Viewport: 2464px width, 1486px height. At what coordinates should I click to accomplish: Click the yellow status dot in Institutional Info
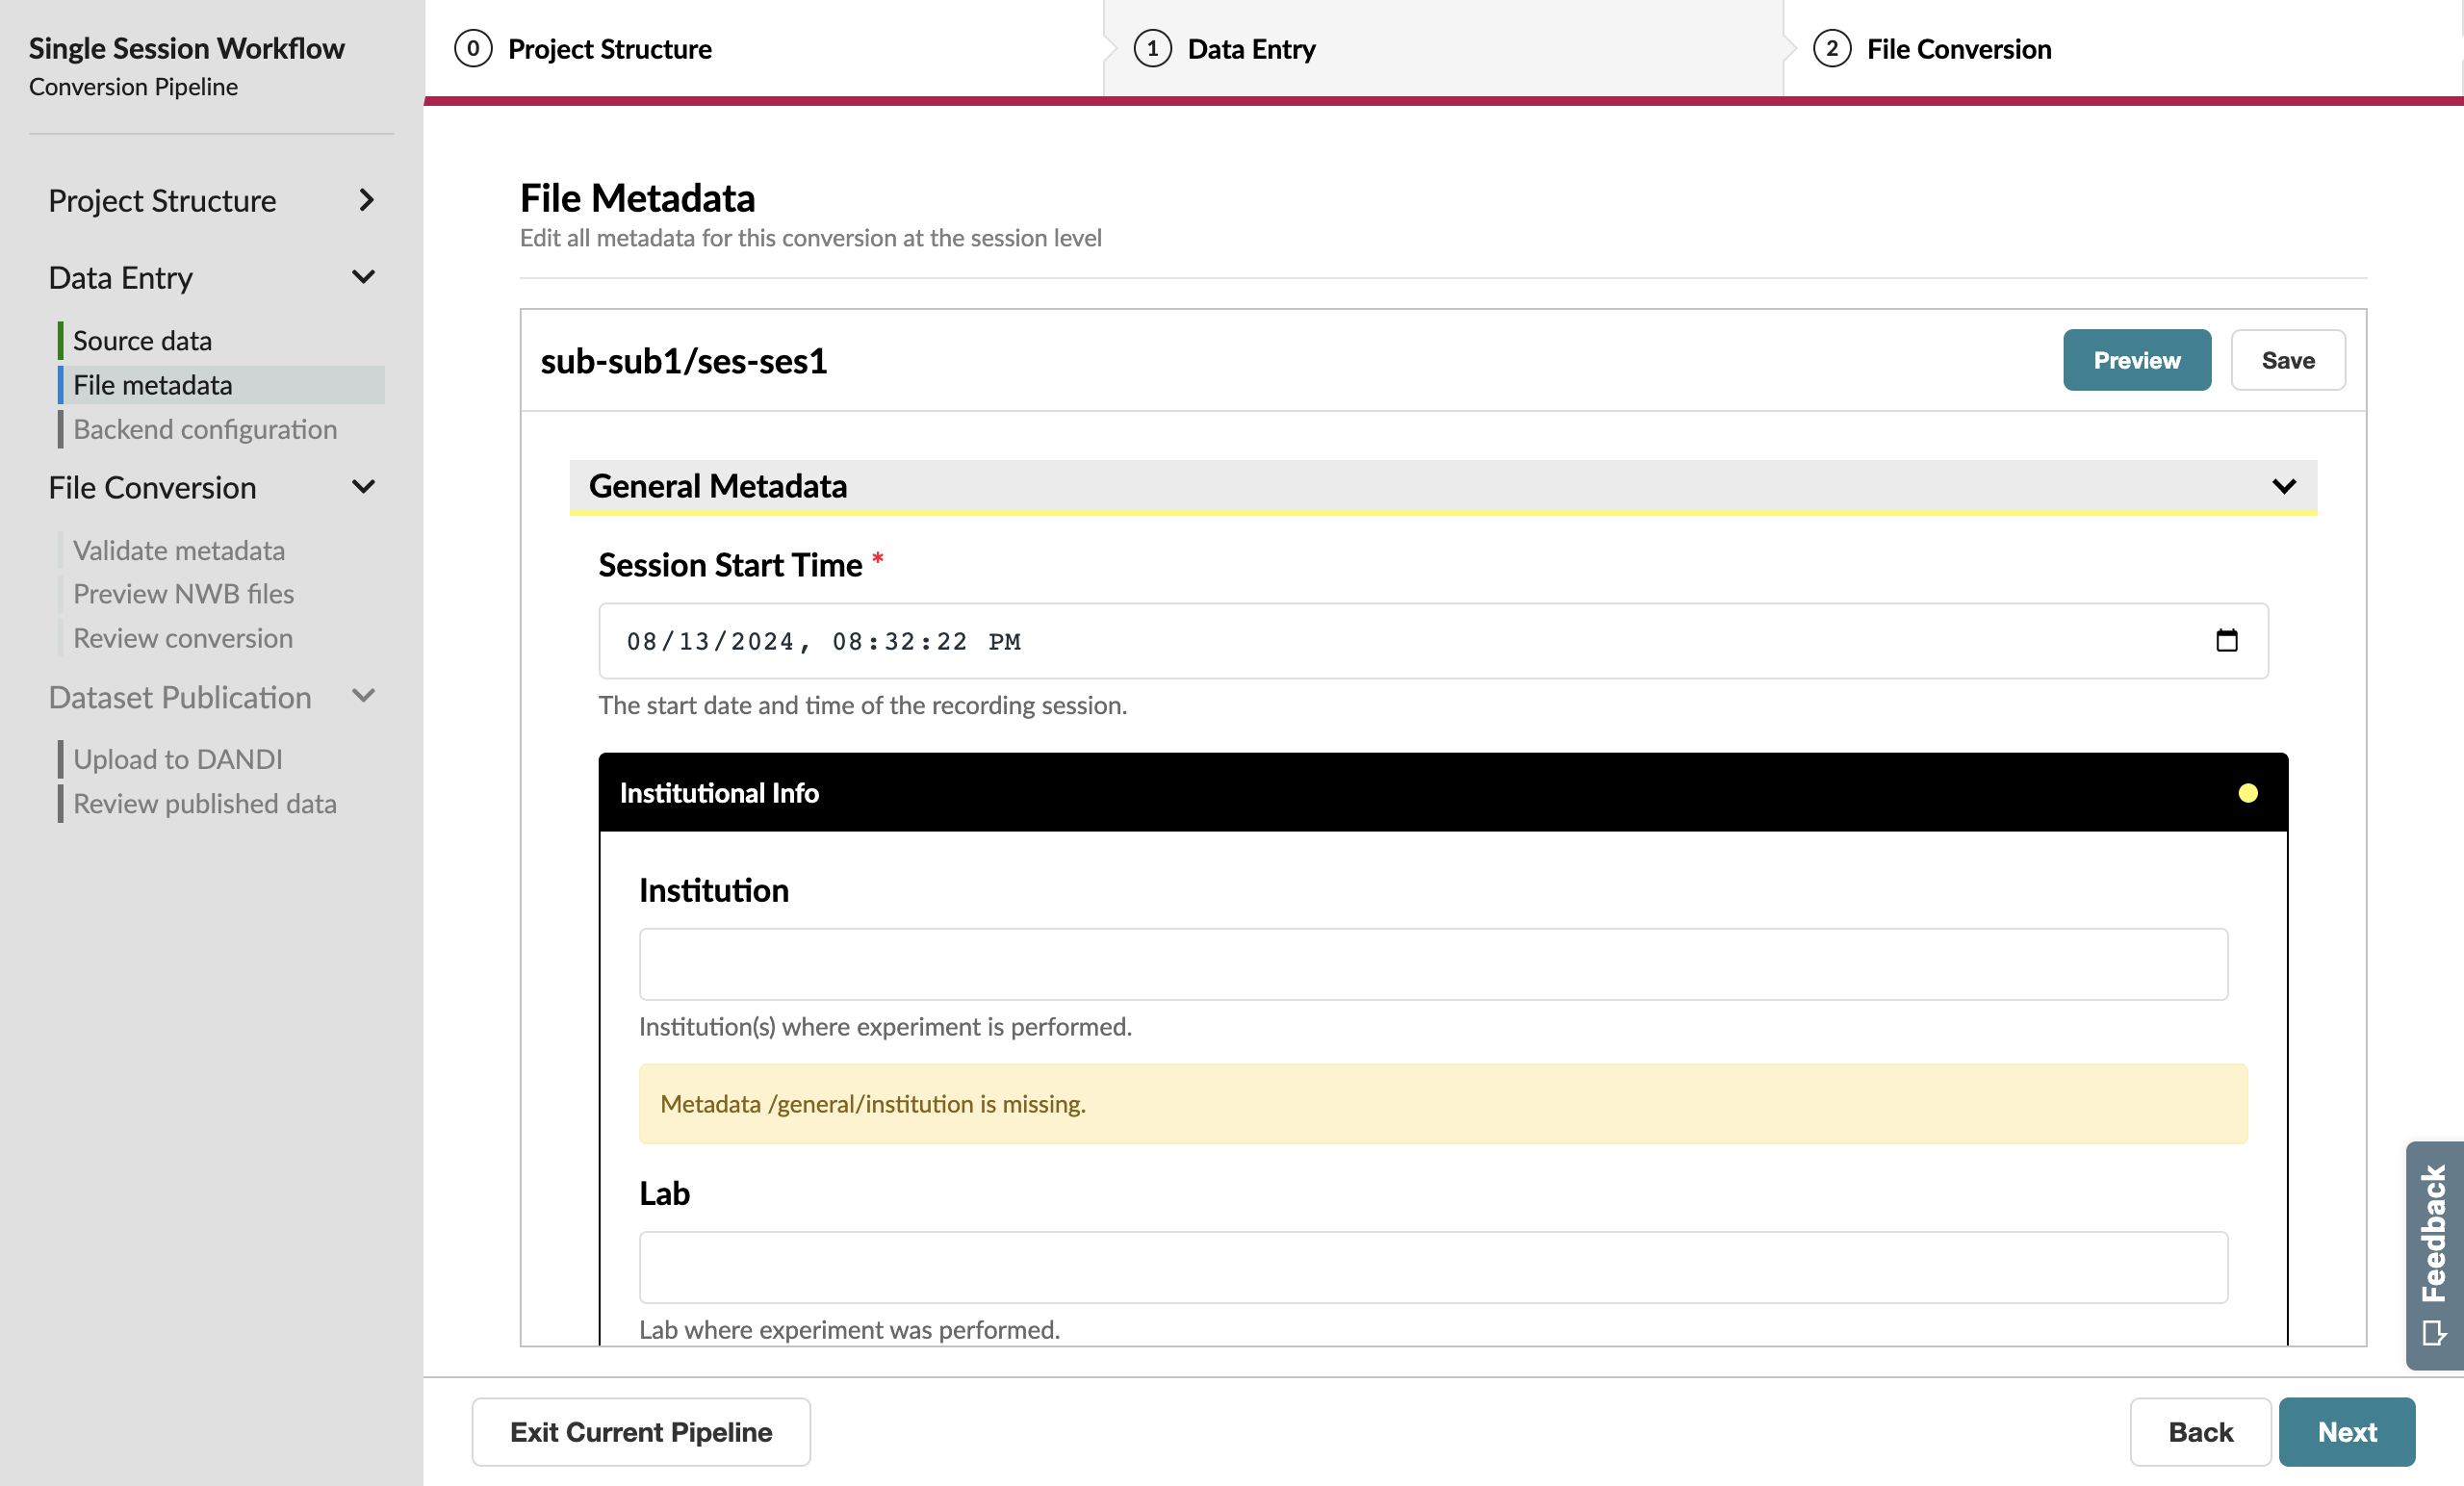click(x=2247, y=793)
